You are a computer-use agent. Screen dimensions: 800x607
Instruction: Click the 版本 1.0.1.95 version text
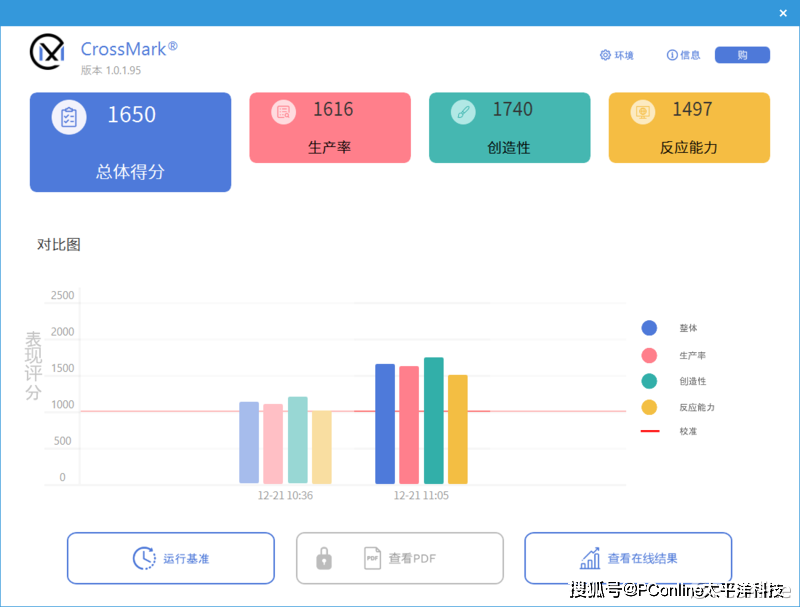(111, 70)
